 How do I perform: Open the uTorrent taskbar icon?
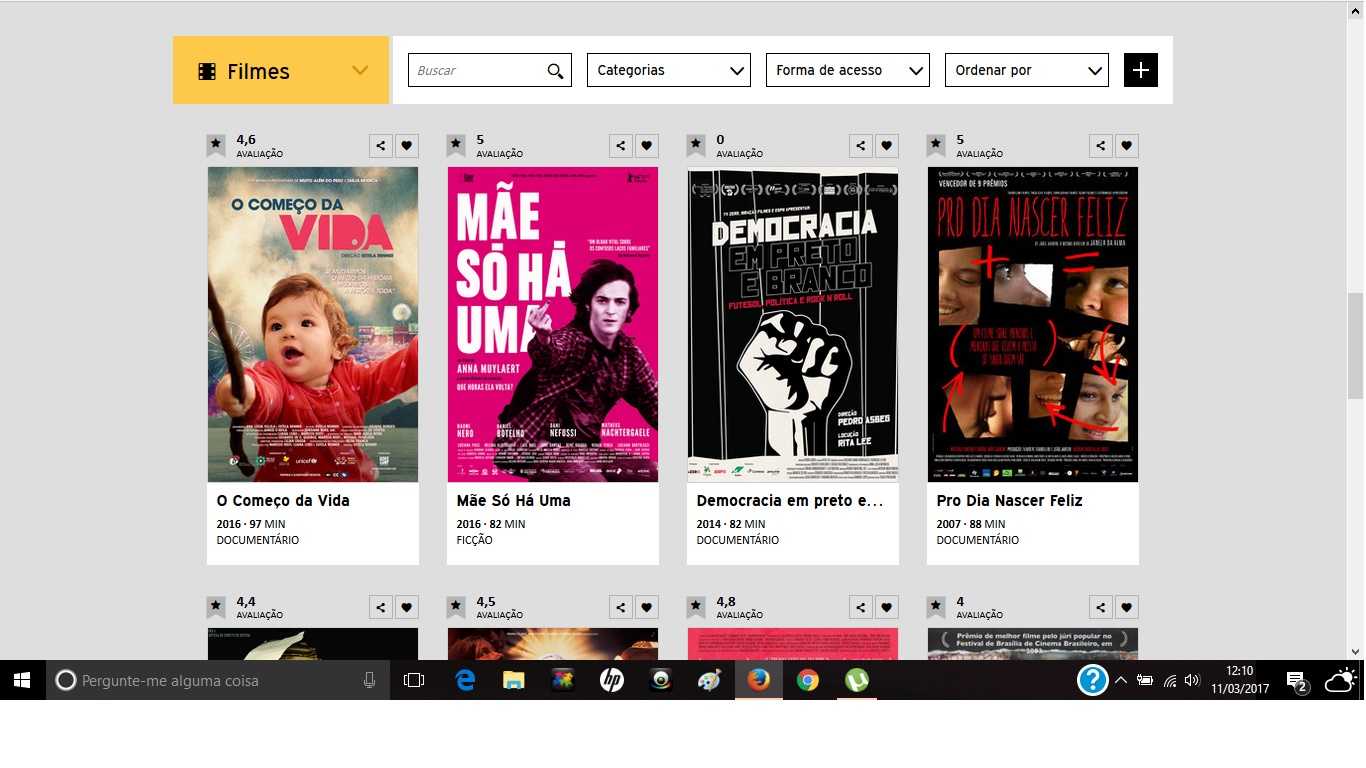click(857, 680)
